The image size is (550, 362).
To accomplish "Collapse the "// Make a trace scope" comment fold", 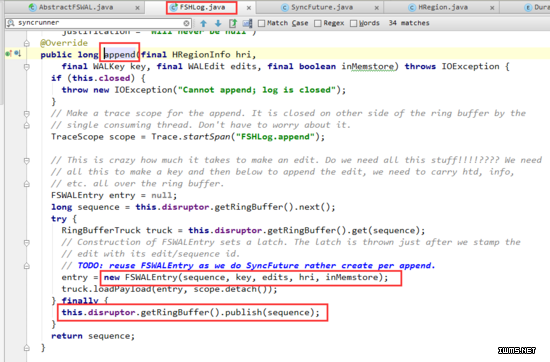I will coord(27,114).
